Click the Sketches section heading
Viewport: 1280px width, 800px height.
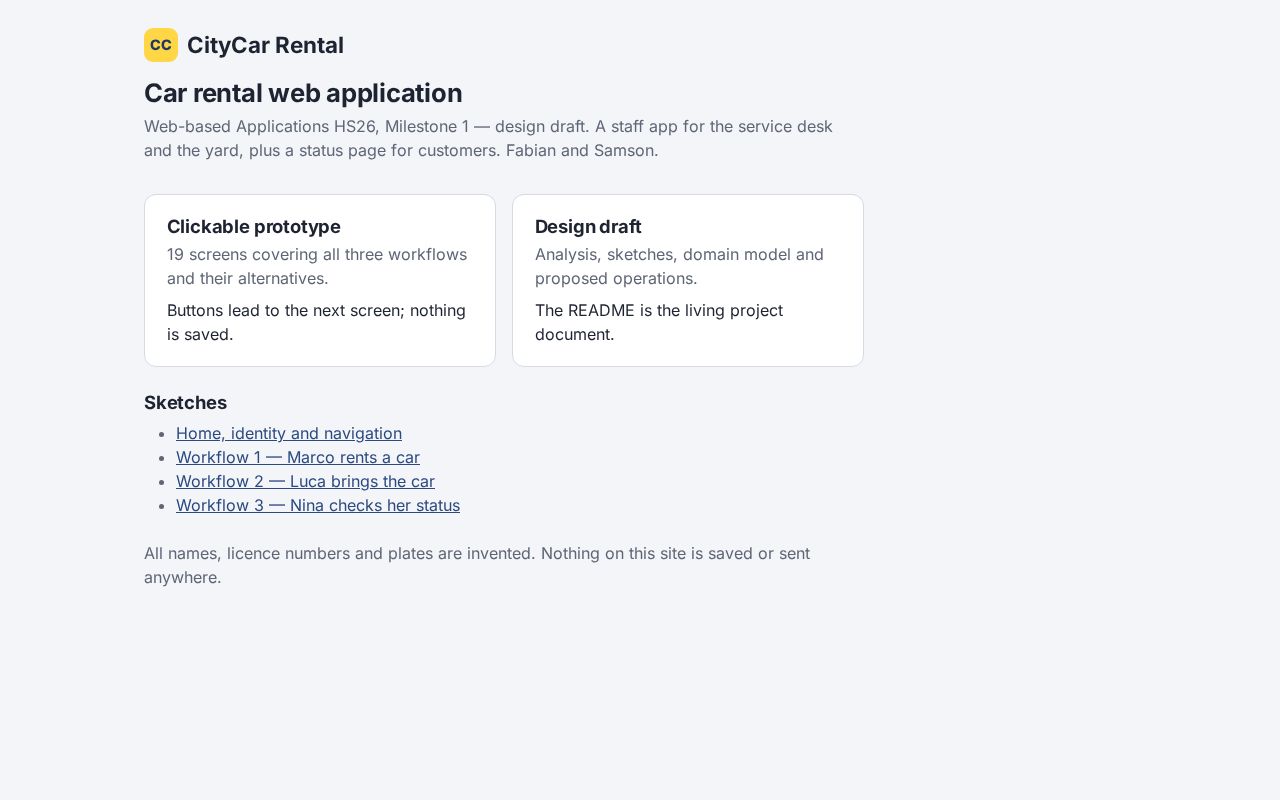point(185,402)
